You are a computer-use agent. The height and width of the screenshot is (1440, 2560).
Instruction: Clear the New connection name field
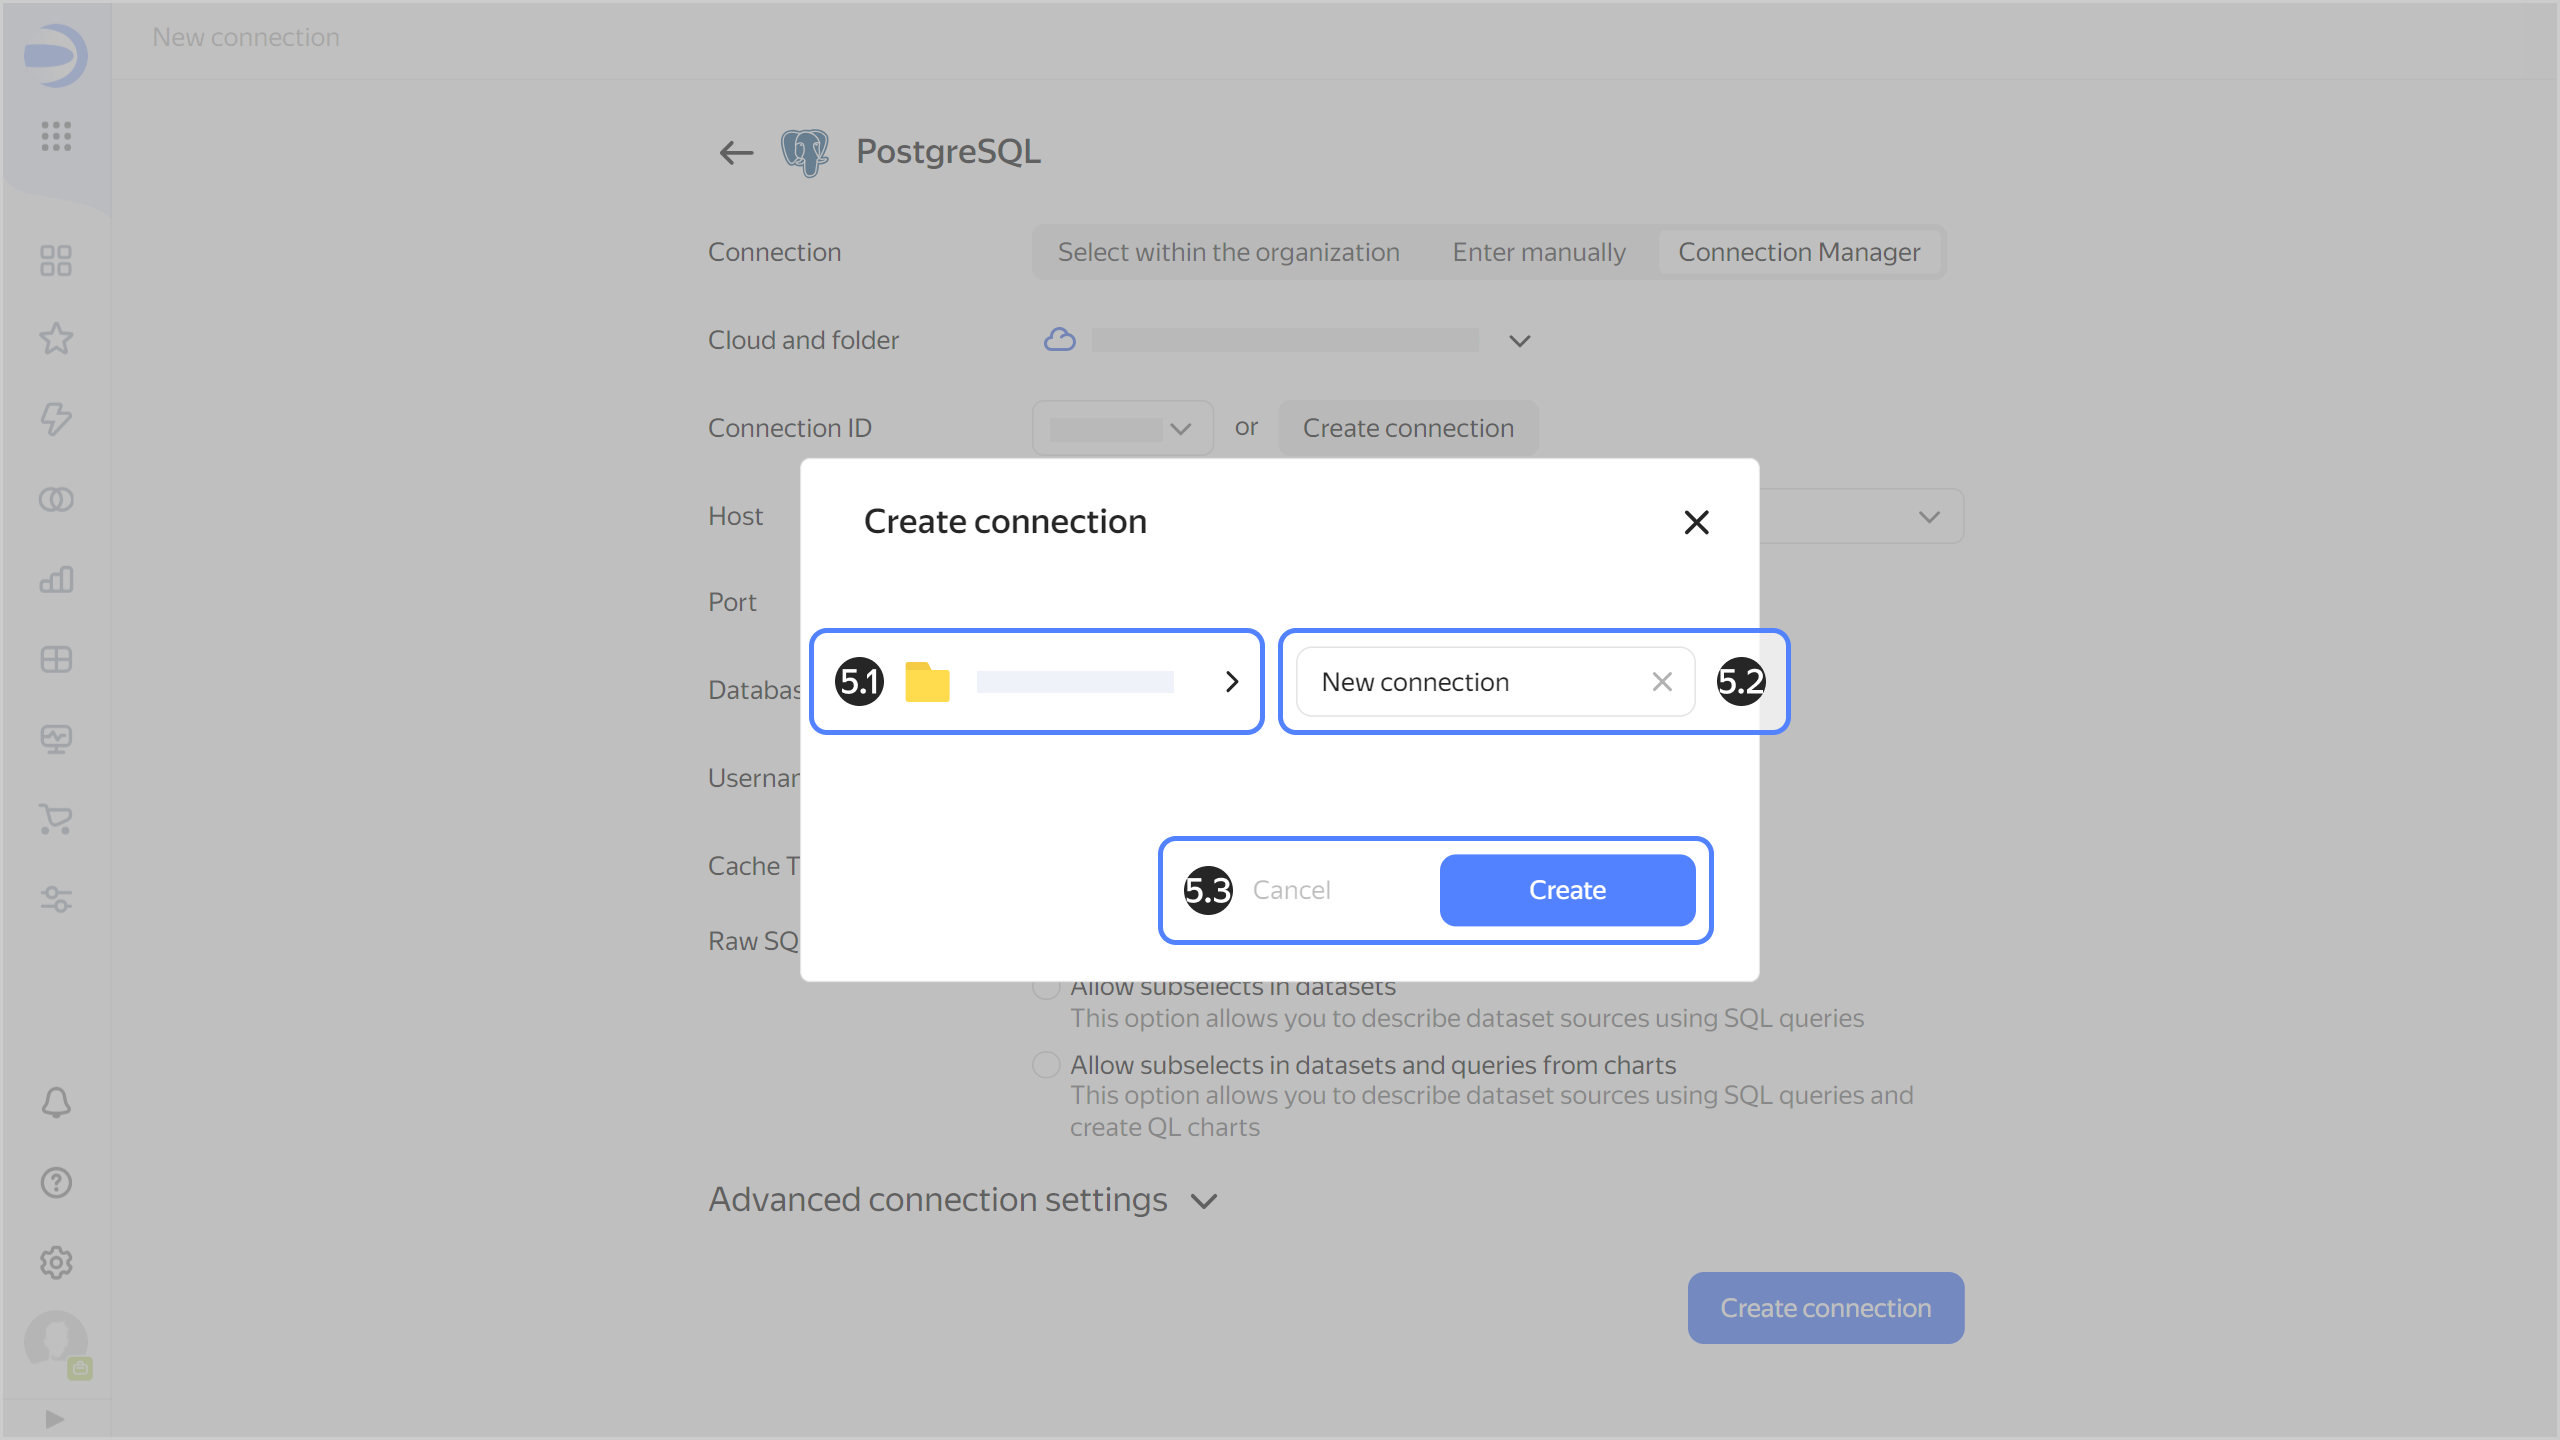1662,682
